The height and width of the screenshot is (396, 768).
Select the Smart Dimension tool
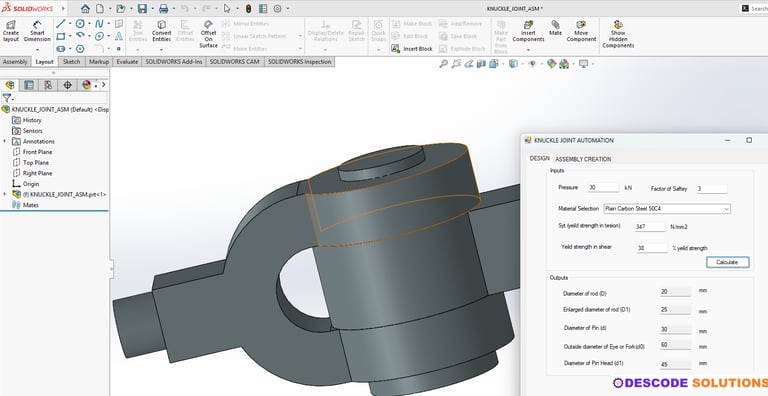(x=37, y=31)
